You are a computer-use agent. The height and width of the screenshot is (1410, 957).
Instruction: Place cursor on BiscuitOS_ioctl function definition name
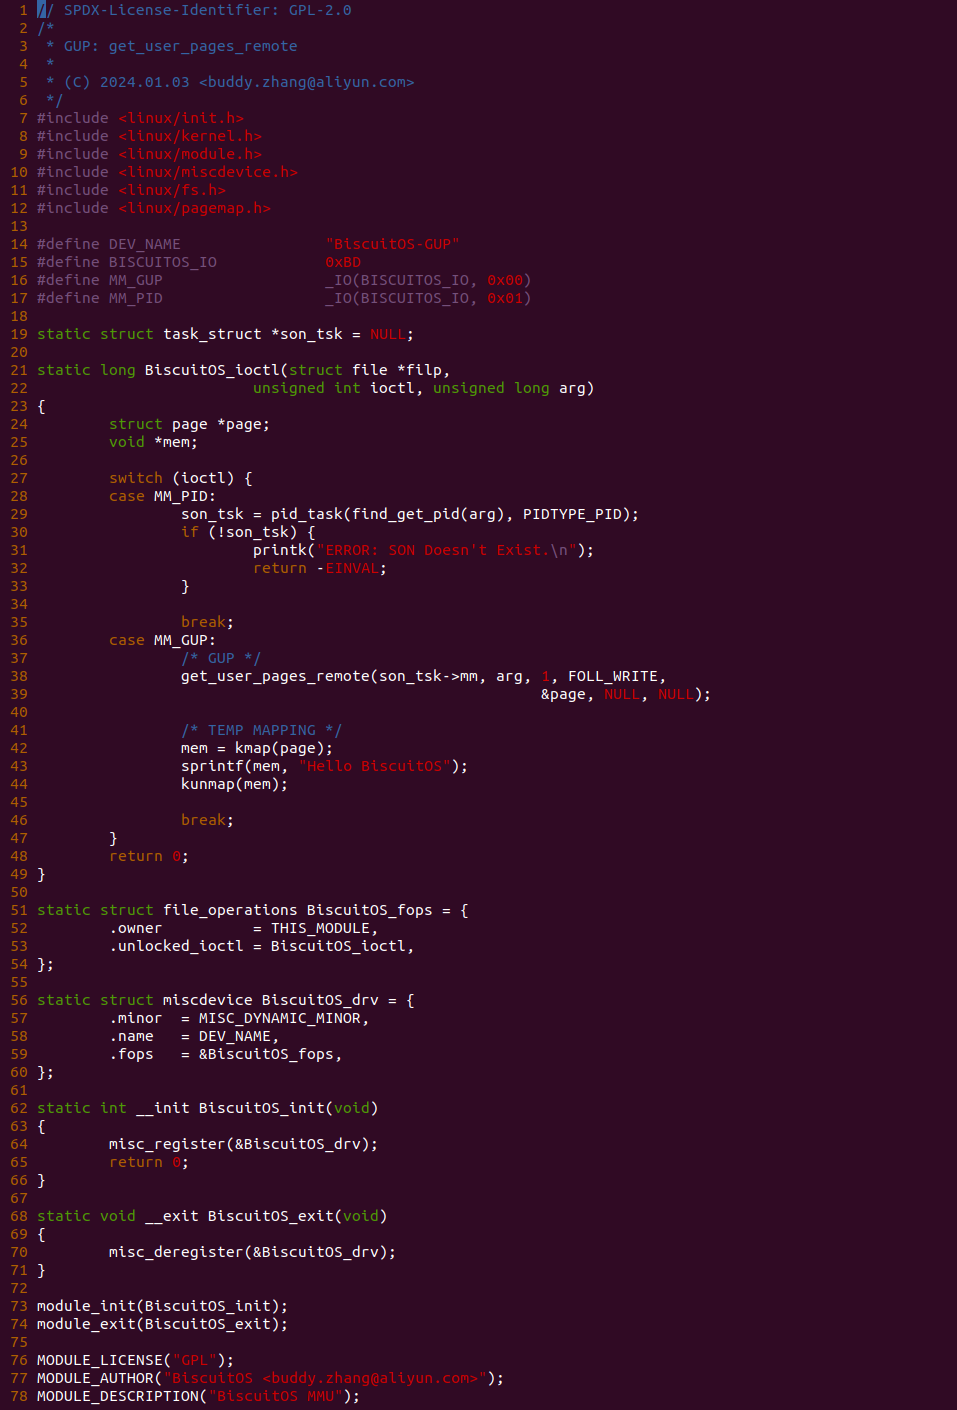click(212, 370)
